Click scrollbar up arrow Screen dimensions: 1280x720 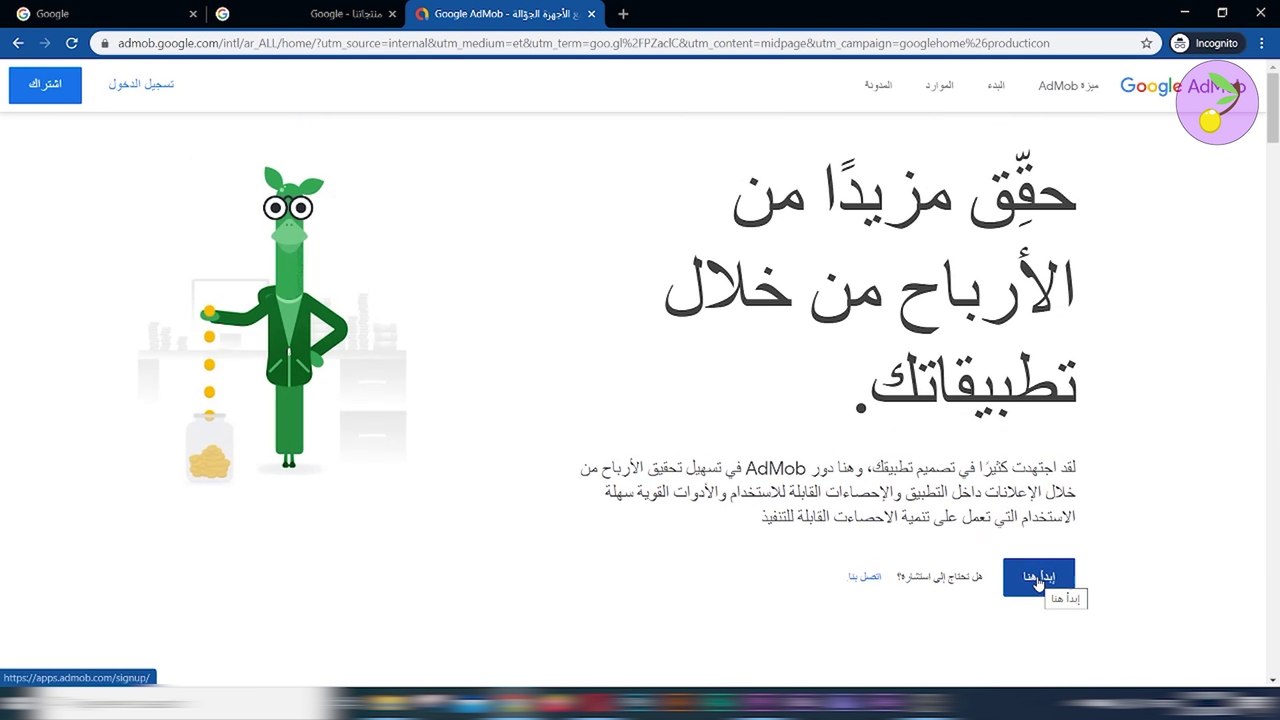point(1272,67)
